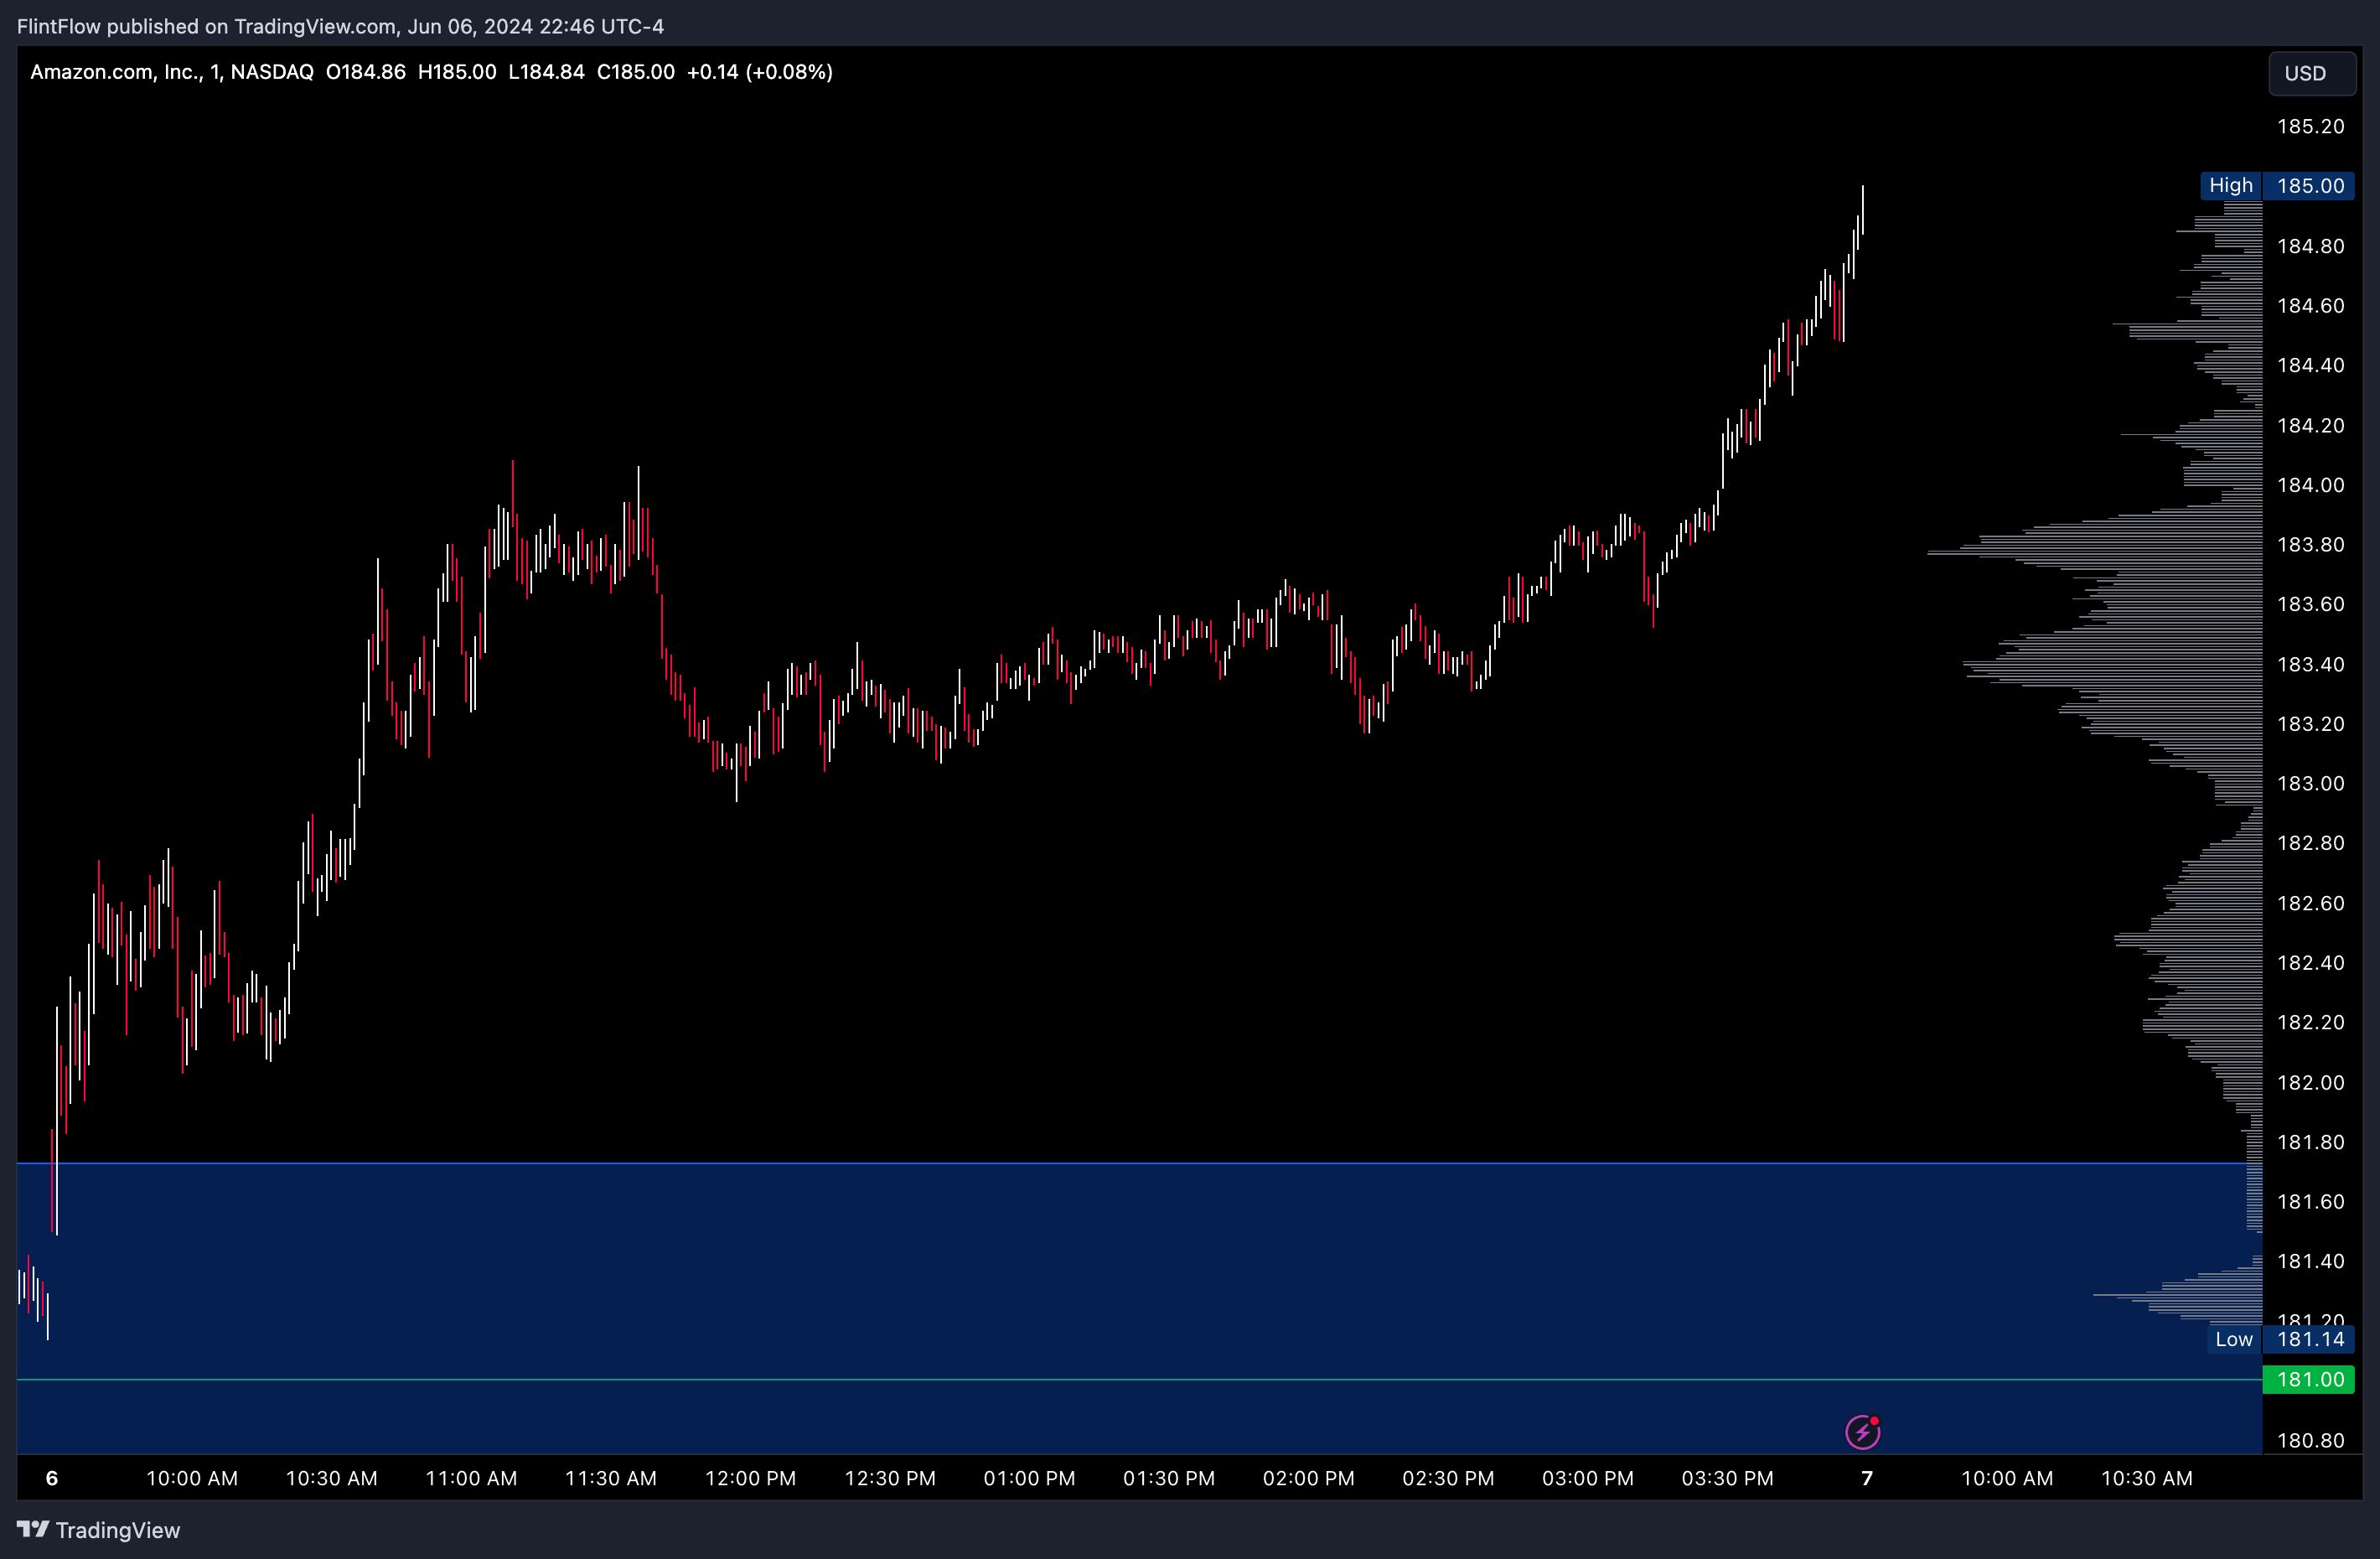Click the 184.00 price axis label
Viewport: 2380px width, 1559px height.
coord(2310,485)
